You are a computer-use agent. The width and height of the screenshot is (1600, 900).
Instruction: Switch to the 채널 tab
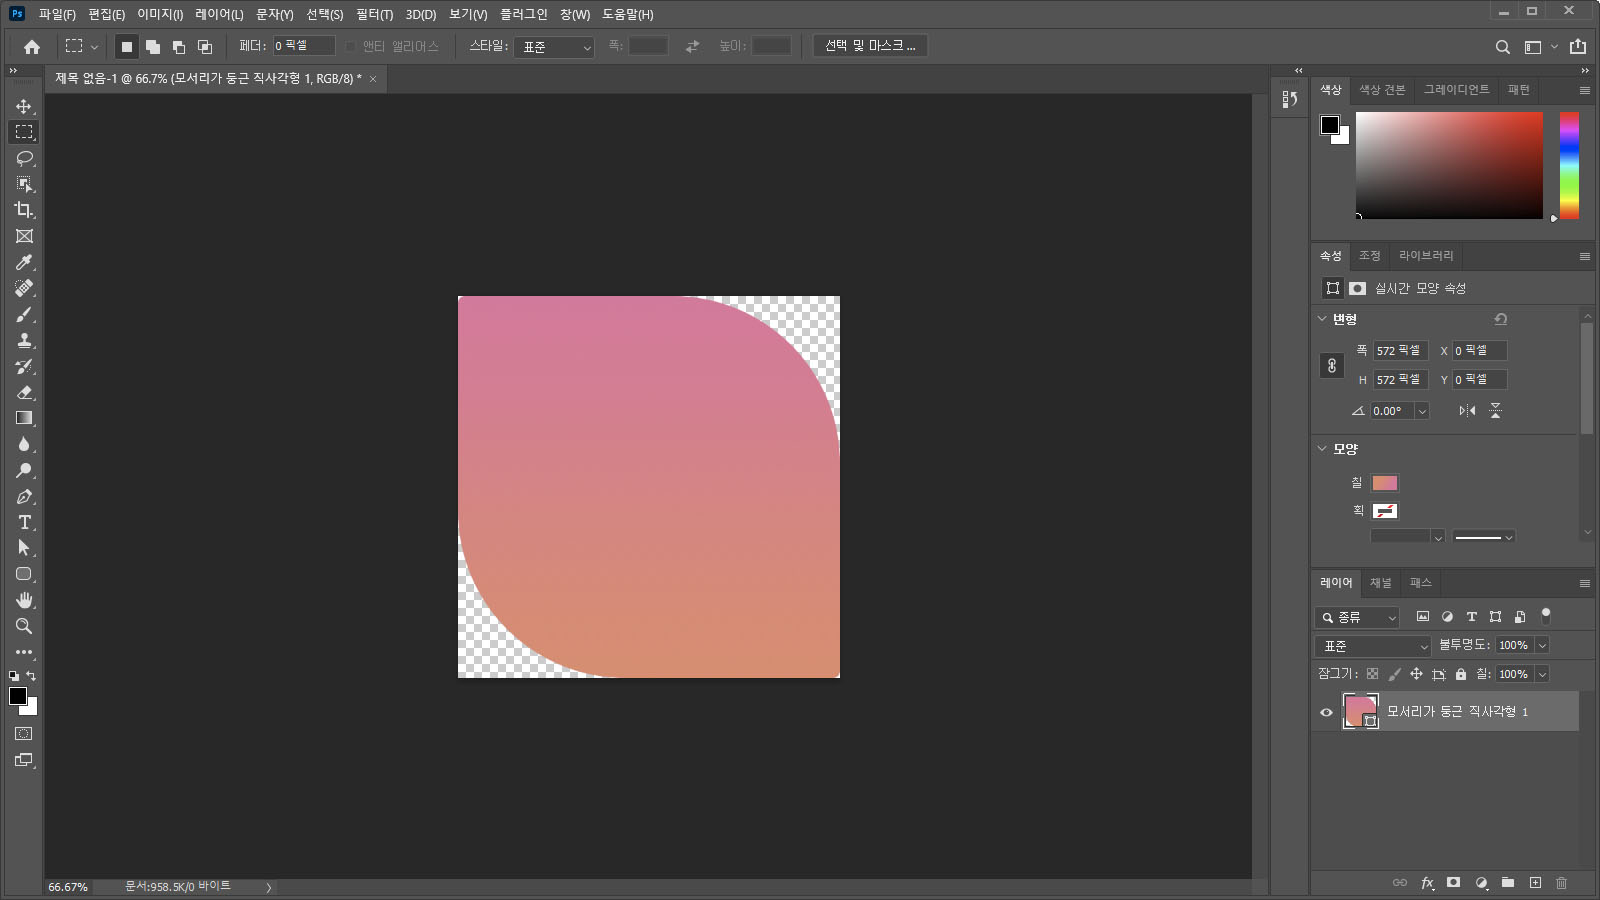pos(1381,583)
